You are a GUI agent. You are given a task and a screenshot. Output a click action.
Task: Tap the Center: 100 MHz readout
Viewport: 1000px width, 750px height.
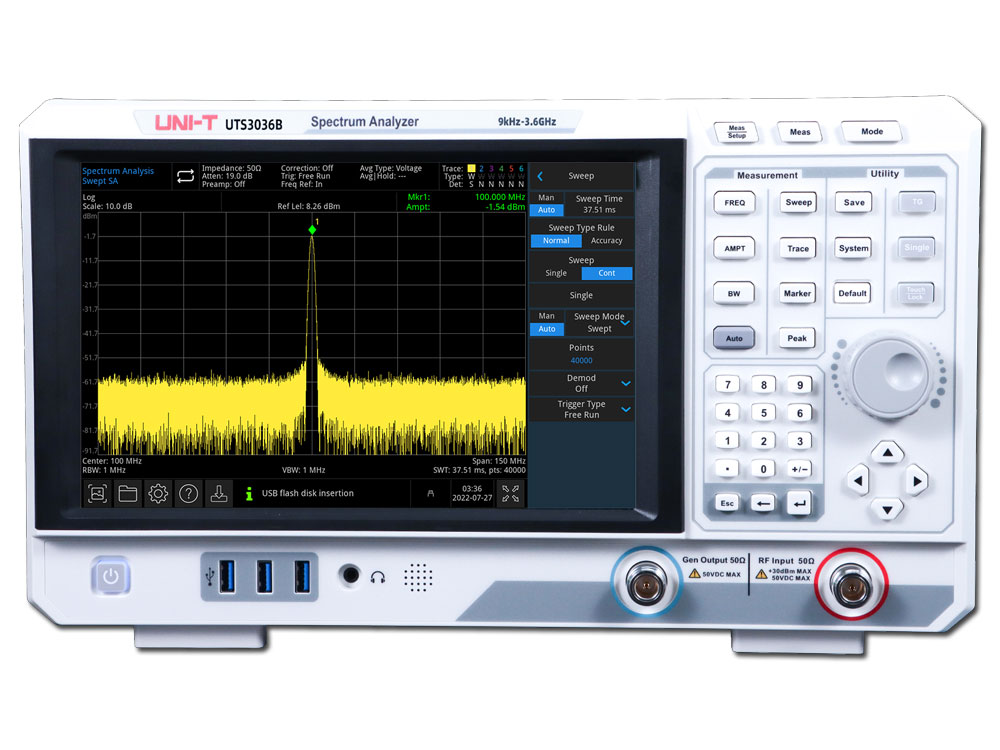click(x=112, y=460)
